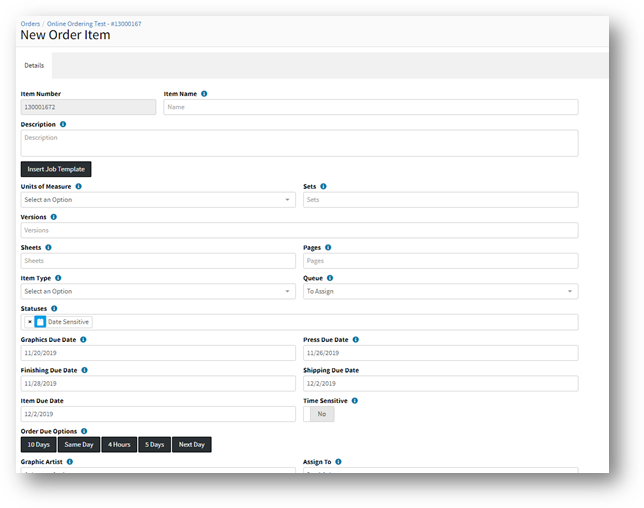The width and height of the screenshot is (644, 508).
Task: Click the Units of Measure info icon
Action: point(78,186)
